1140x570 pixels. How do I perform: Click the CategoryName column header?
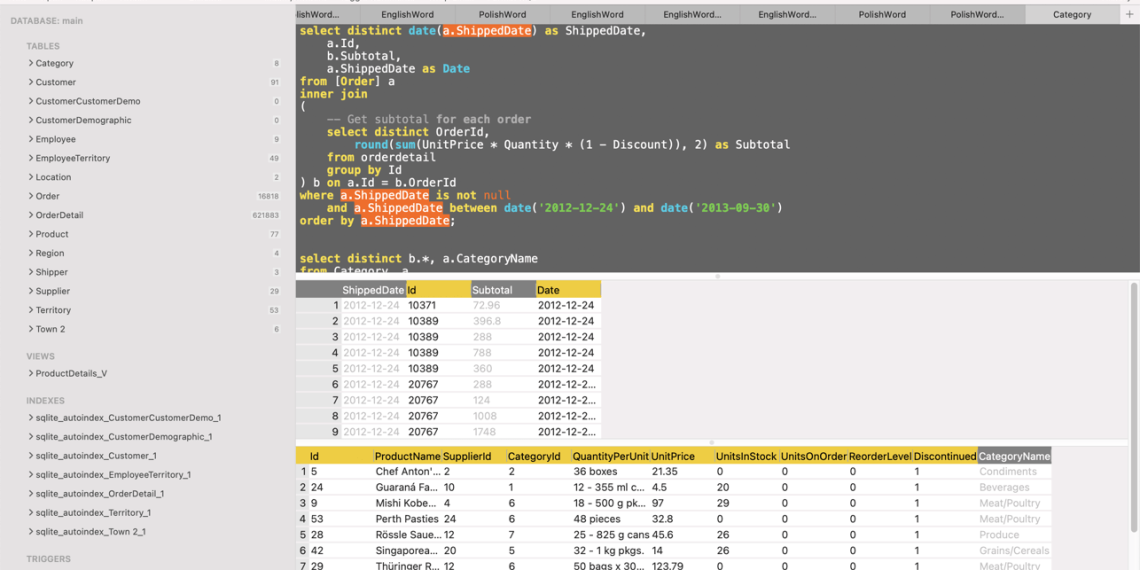click(1014, 456)
